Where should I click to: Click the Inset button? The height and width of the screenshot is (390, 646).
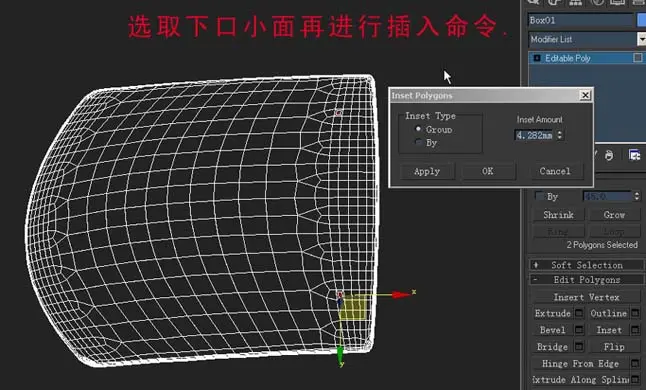(x=609, y=330)
